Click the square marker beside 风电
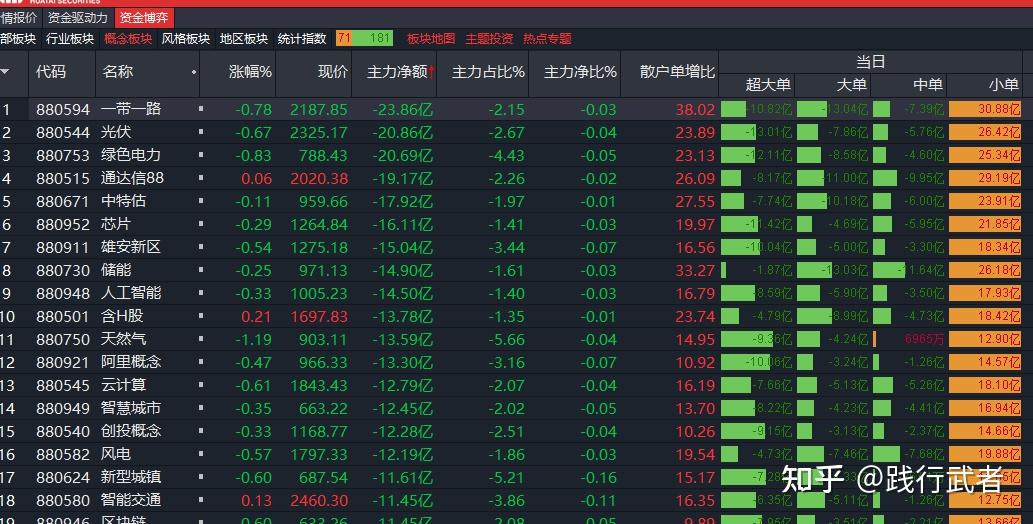The height and width of the screenshot is (524, 1033). point(201,454)
